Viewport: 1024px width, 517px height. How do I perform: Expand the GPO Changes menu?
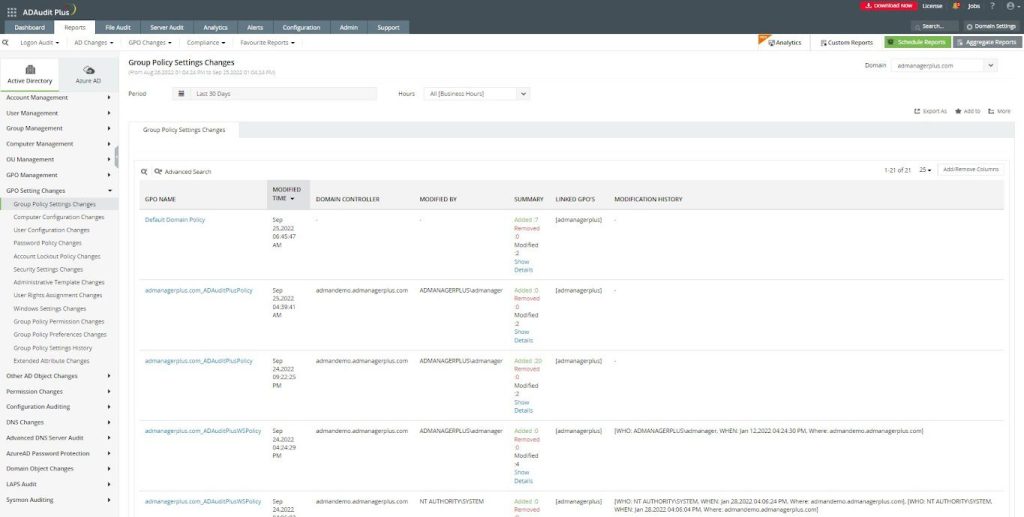click(150, 43)
